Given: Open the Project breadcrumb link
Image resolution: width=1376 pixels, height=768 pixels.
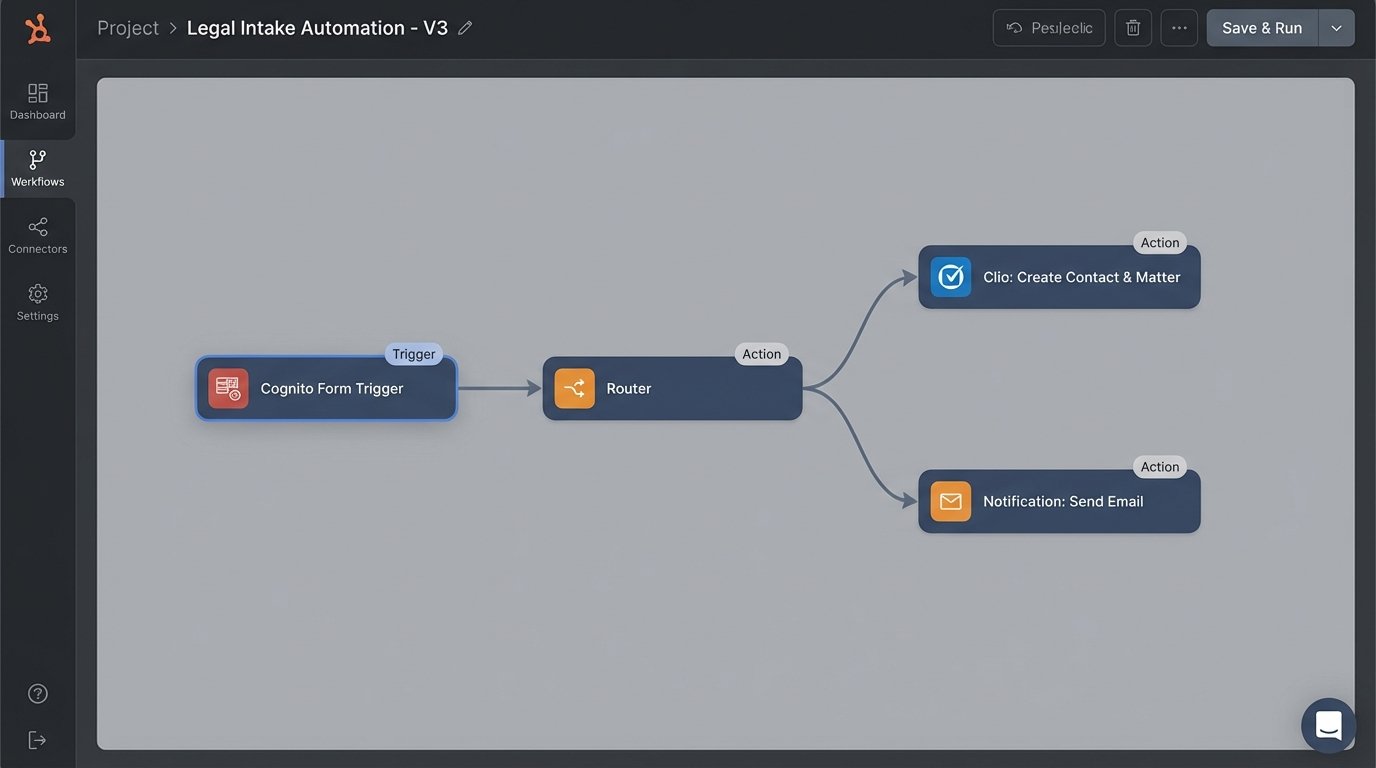Looking at the screenshot, I should pyautogui.click(x=127, y=27).
